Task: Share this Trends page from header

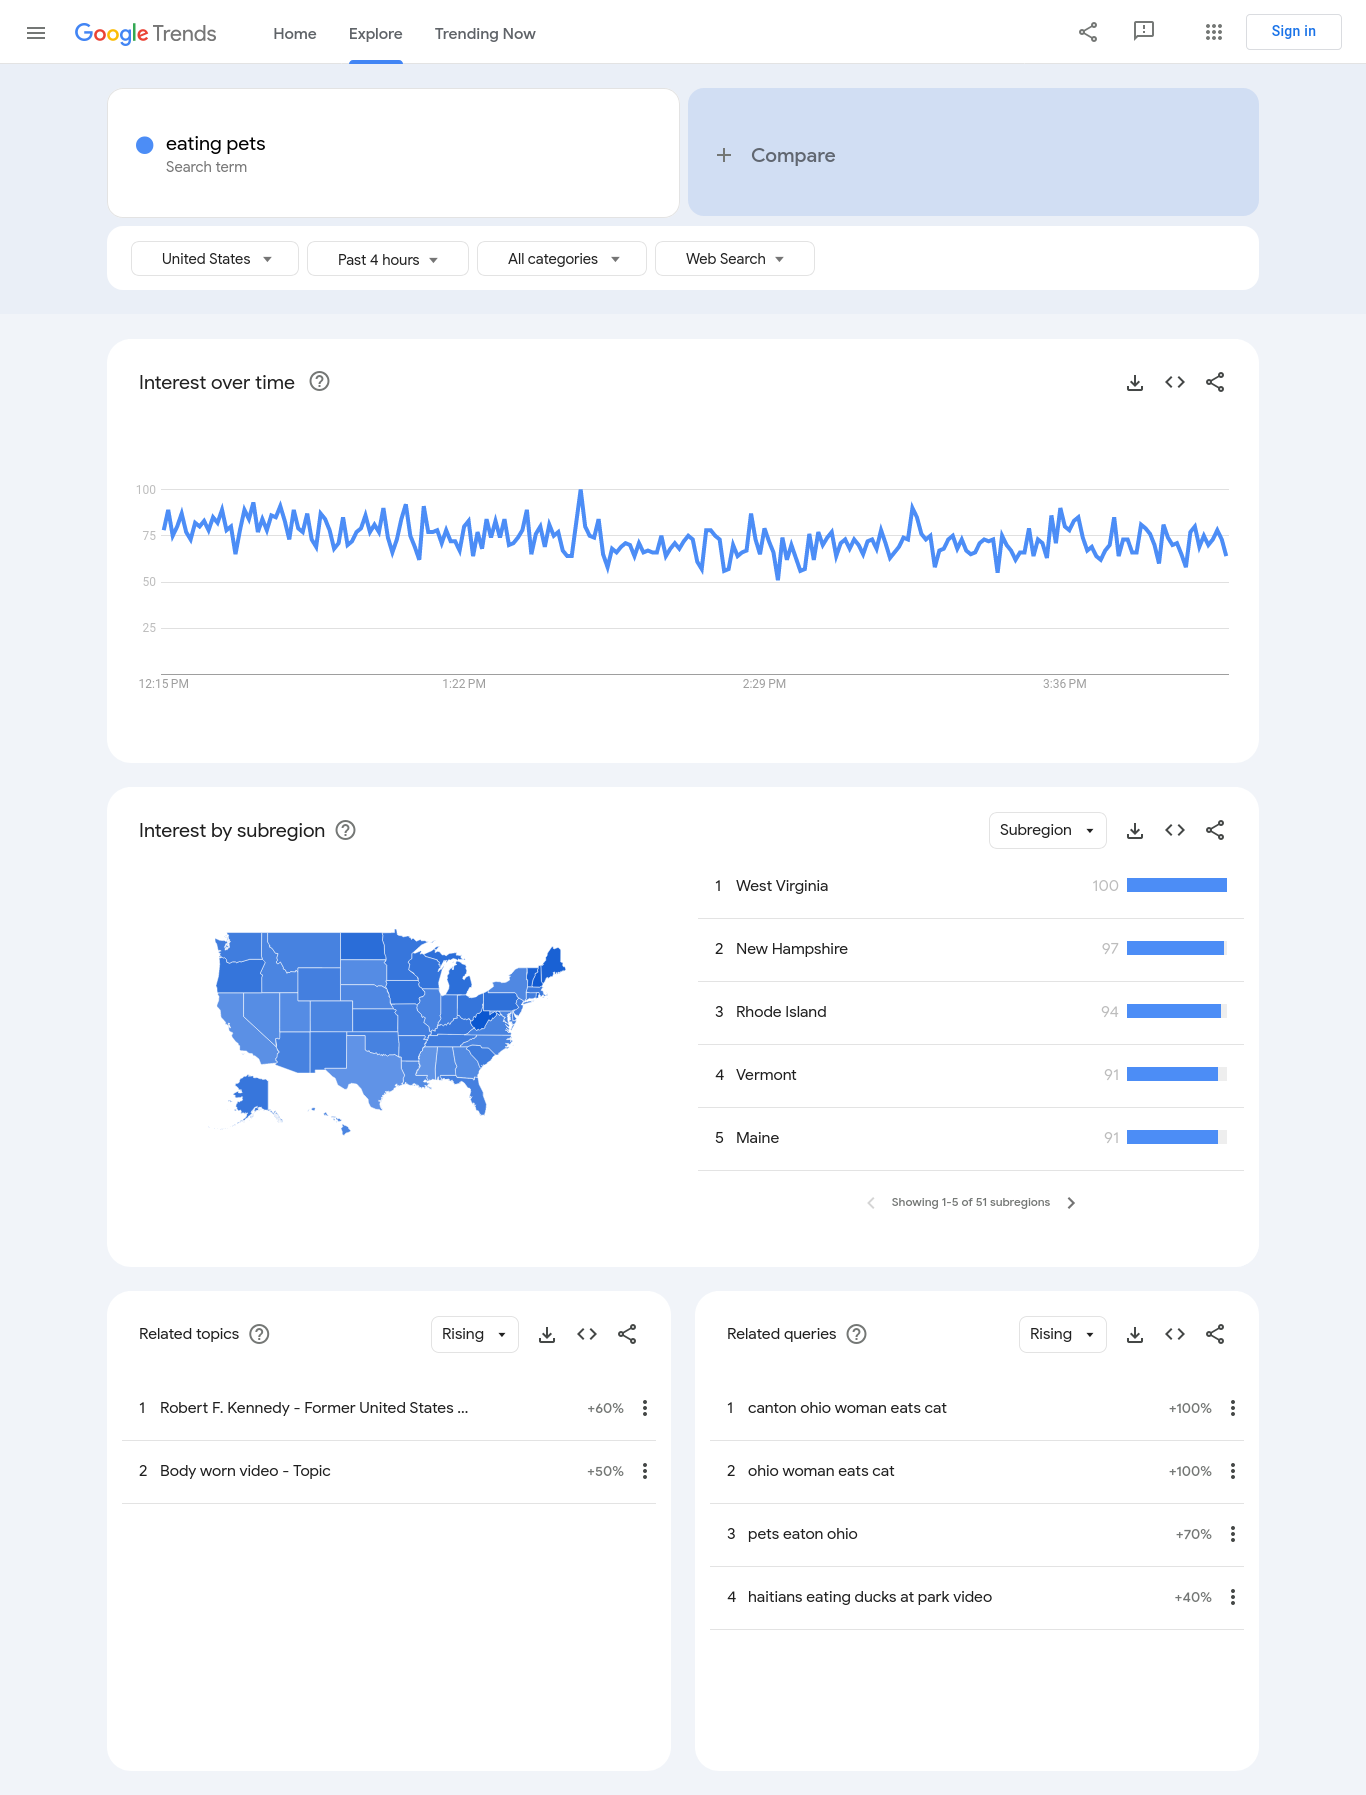Action: 1088,32
